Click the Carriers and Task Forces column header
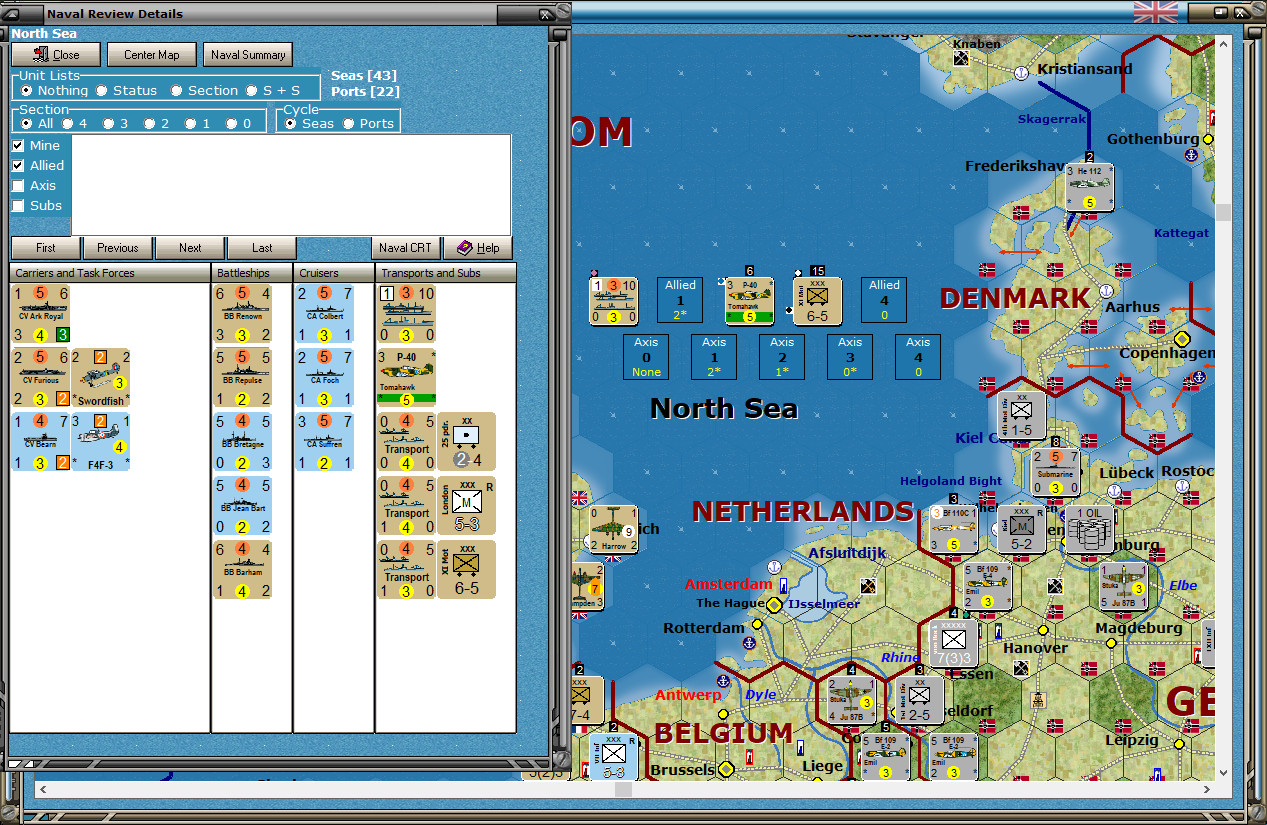 tap(110, 273)
